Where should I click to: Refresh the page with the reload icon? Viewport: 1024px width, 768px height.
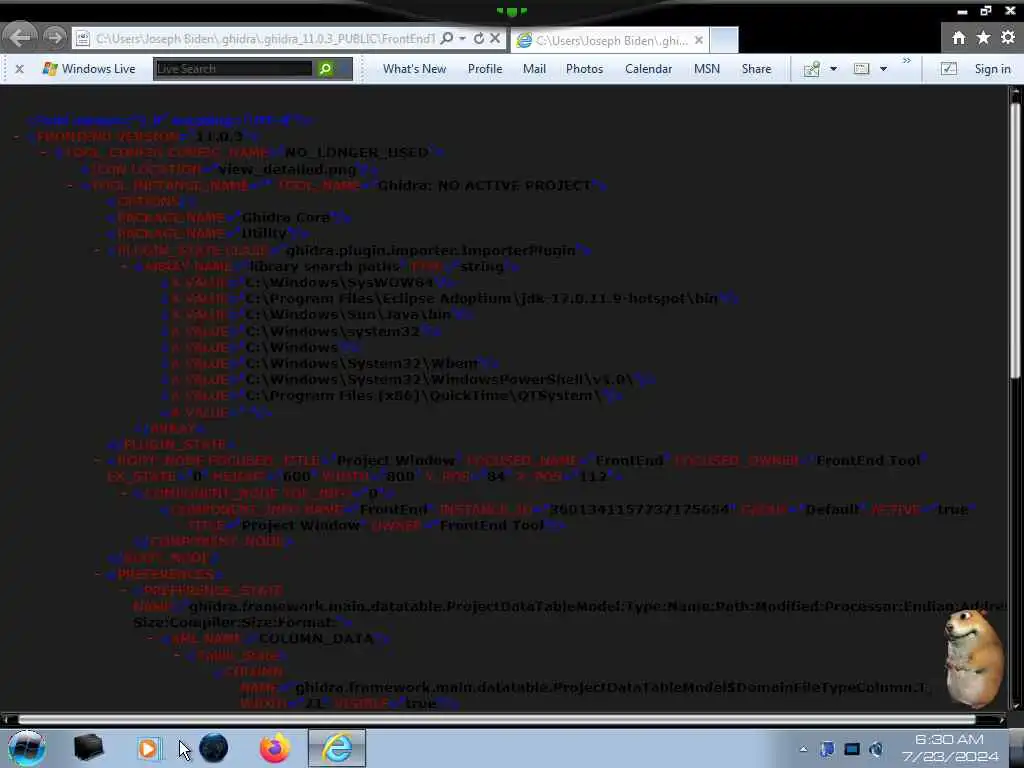point(479,39)
